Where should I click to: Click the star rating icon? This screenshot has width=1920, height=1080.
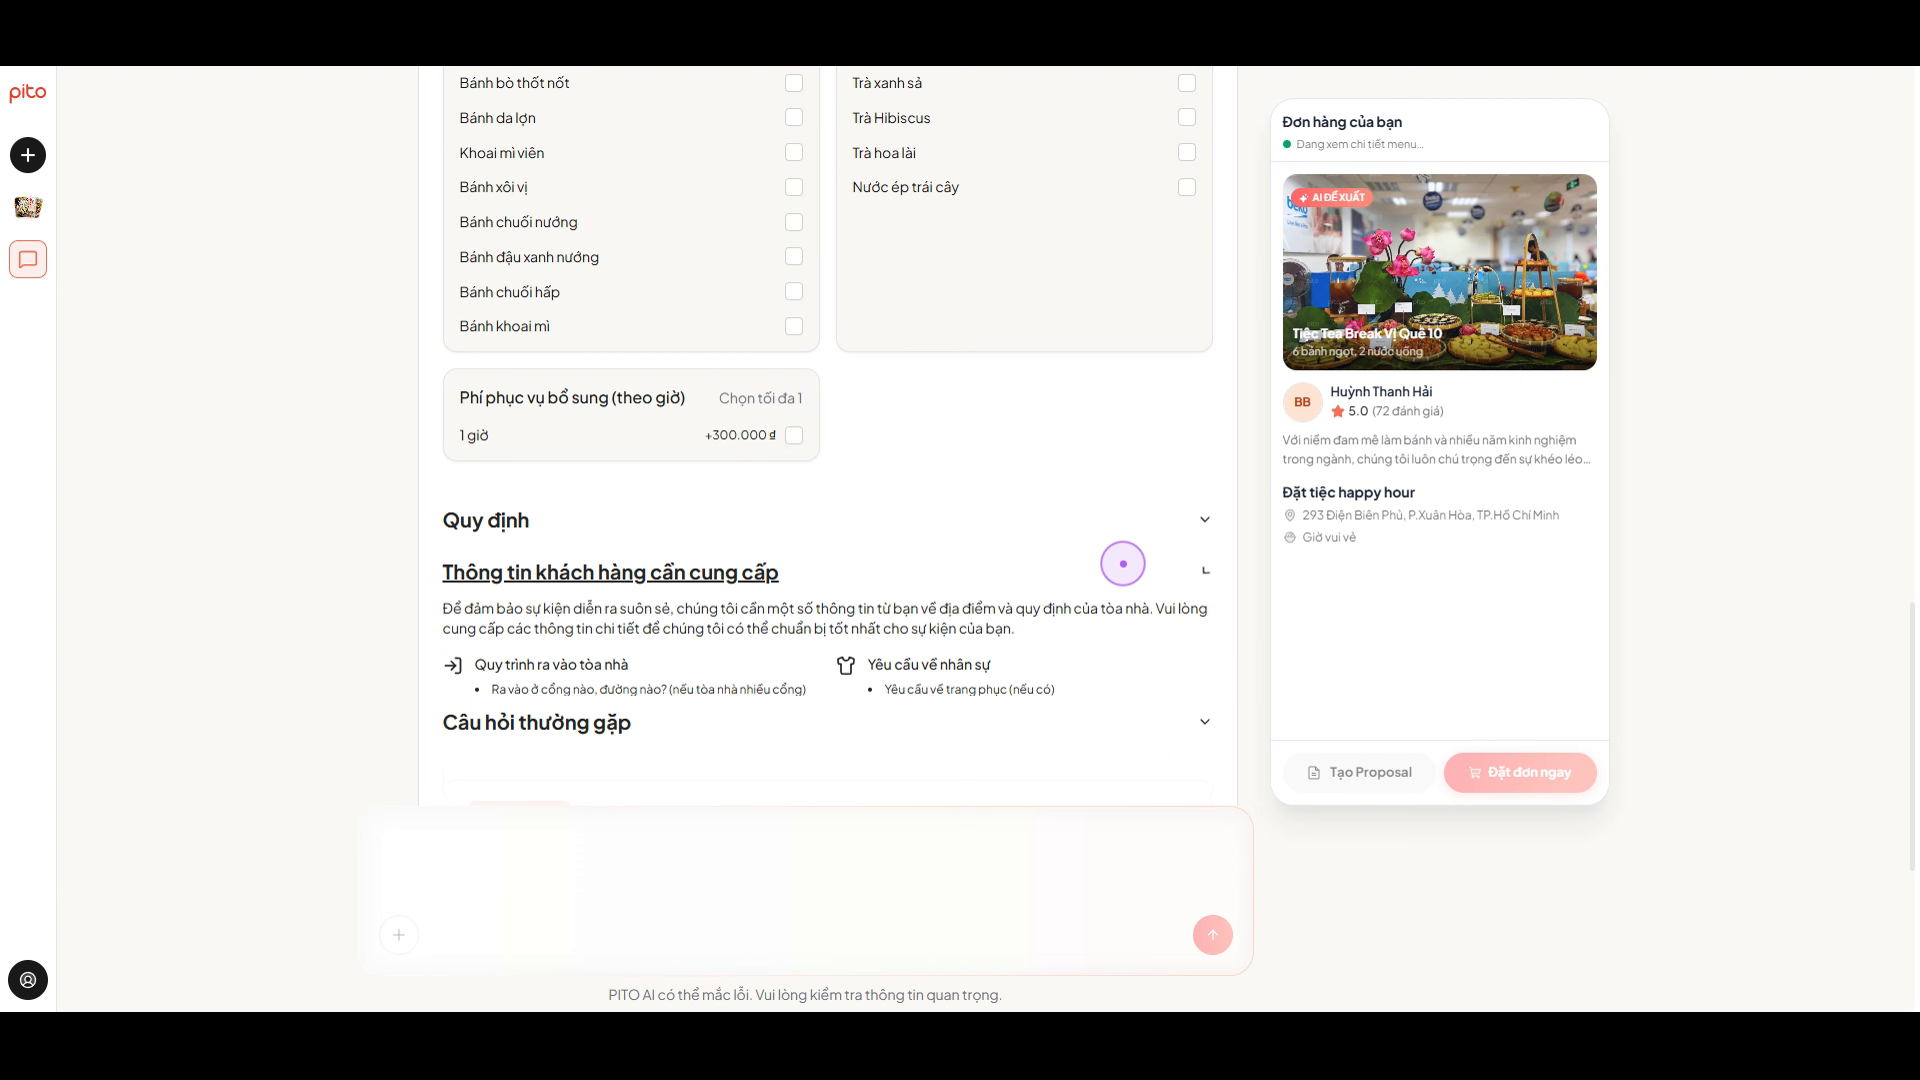pyautogui.click(x=1338, y=411)
